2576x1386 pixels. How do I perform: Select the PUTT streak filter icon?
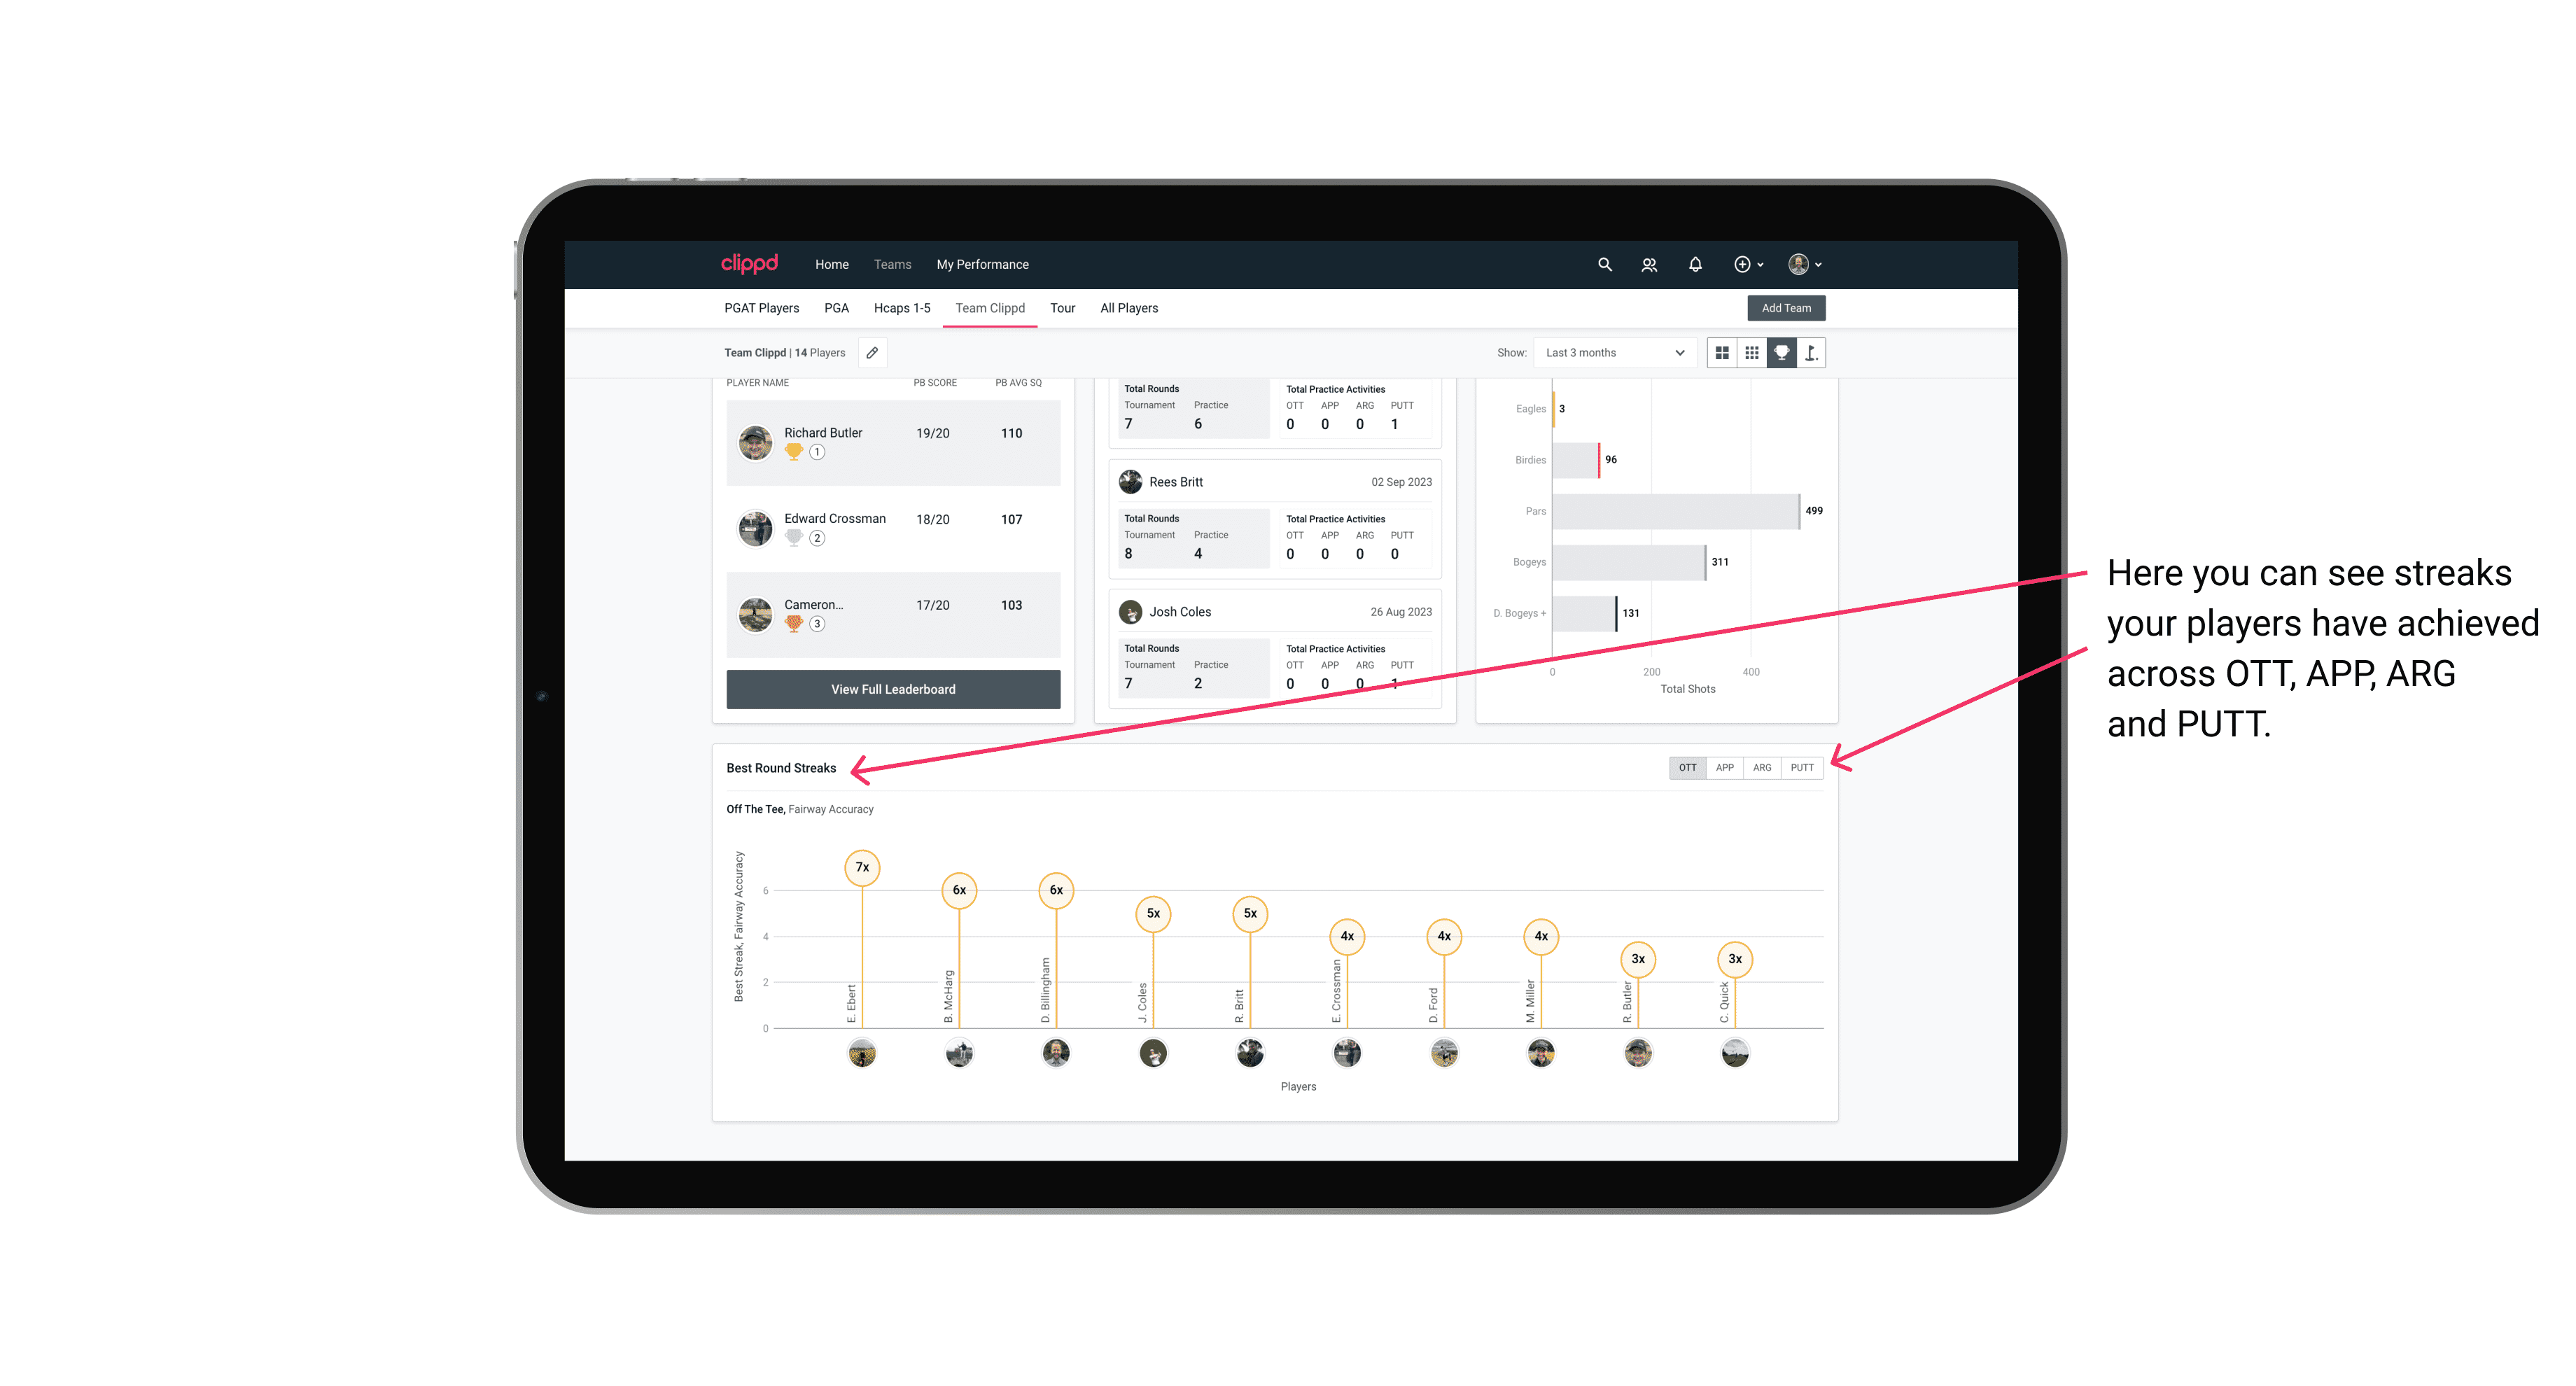tap(1802, 766)
